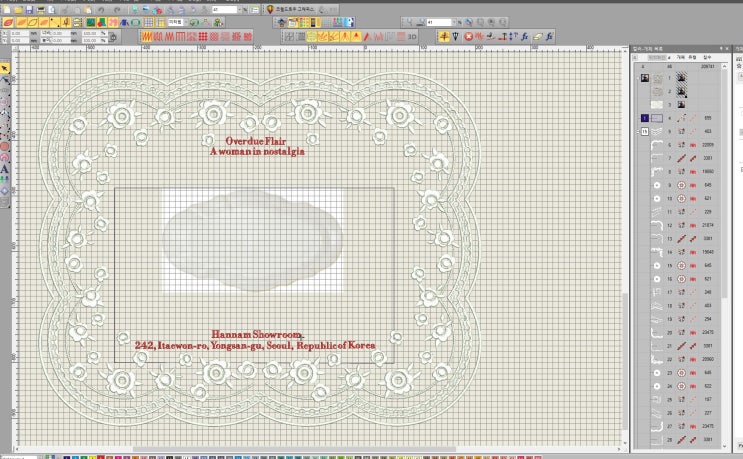Open a file with the folder icon

[x=18, y=9]
